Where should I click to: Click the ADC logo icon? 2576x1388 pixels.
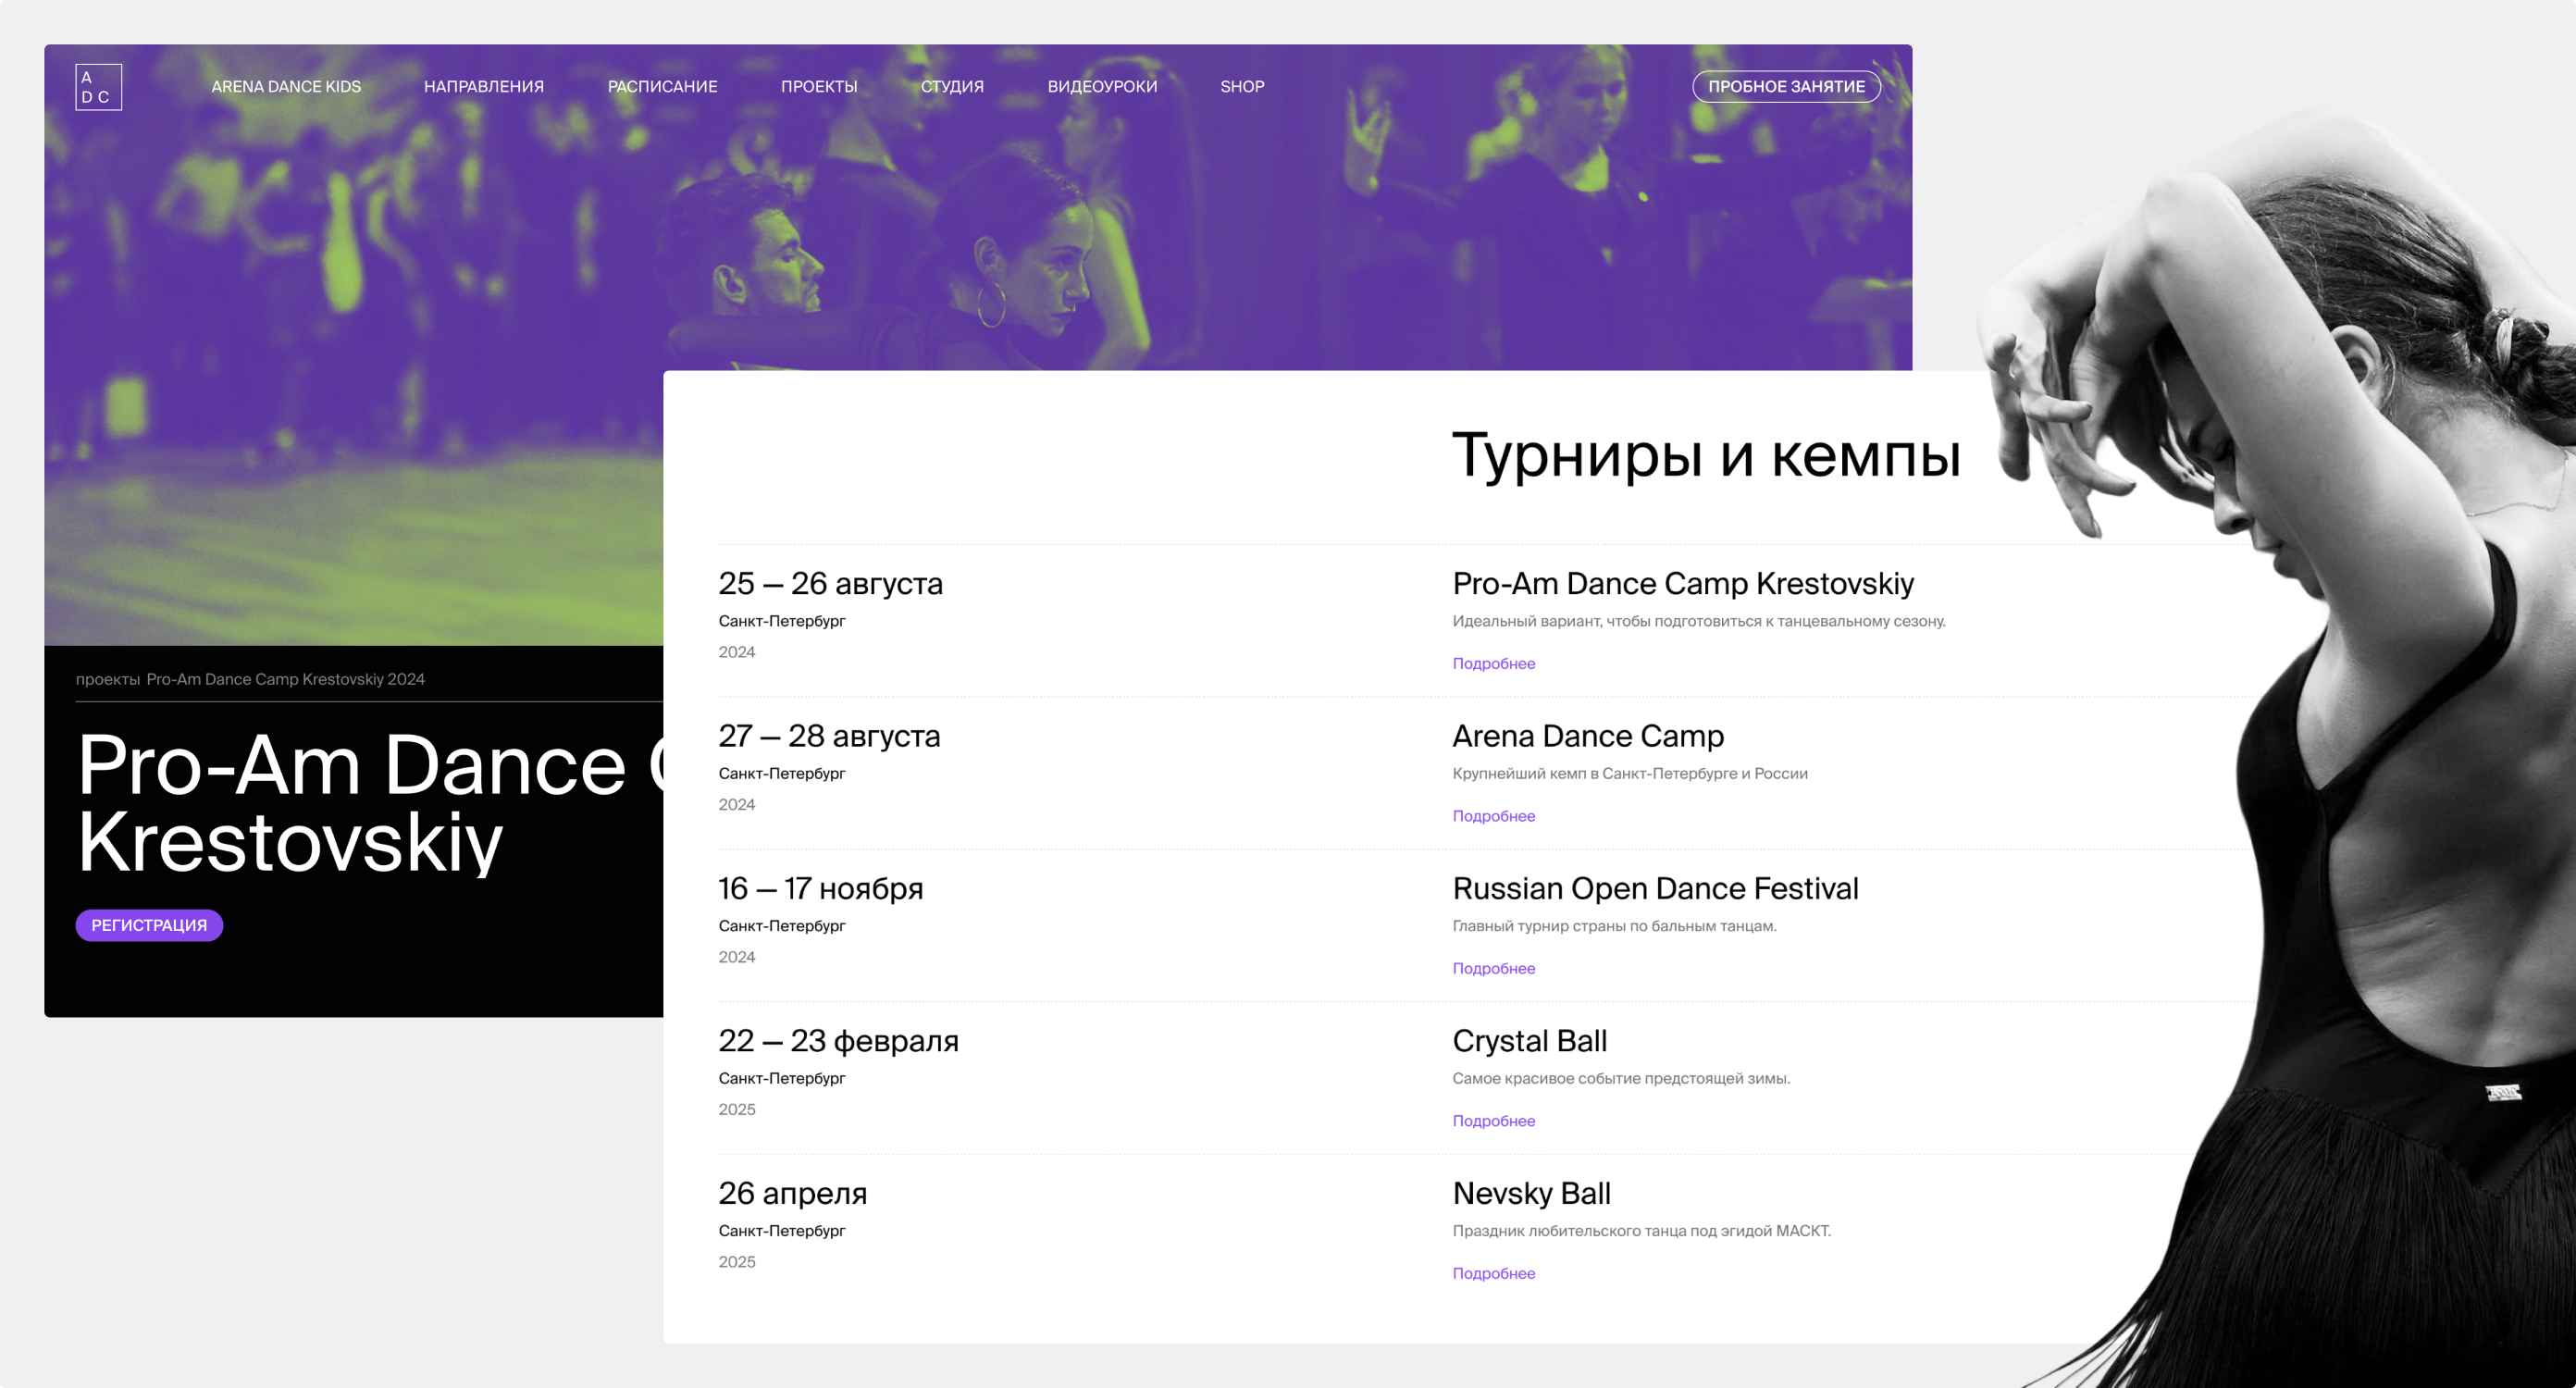coord(97,87)
